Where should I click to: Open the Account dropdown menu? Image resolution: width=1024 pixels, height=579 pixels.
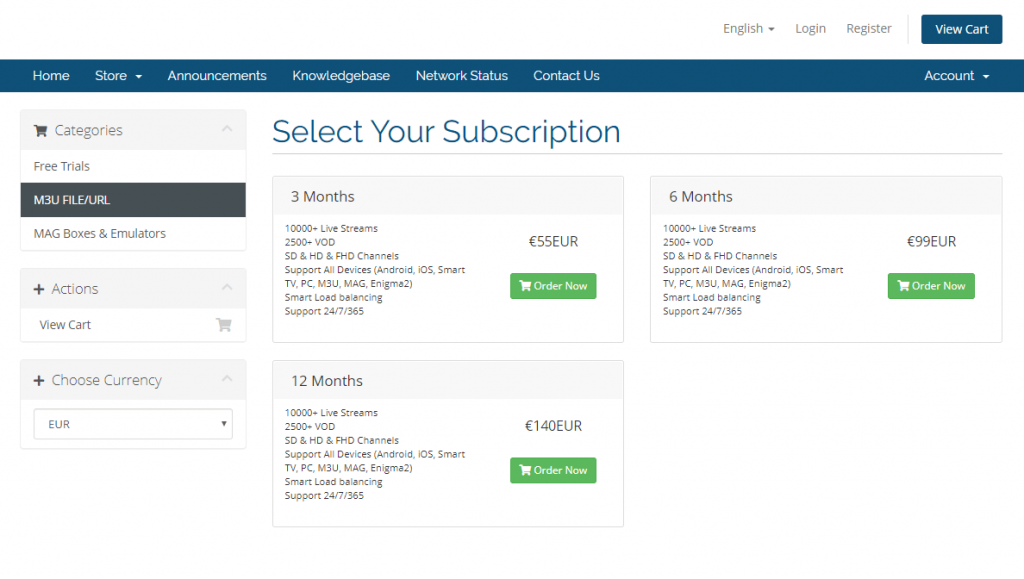957,76
